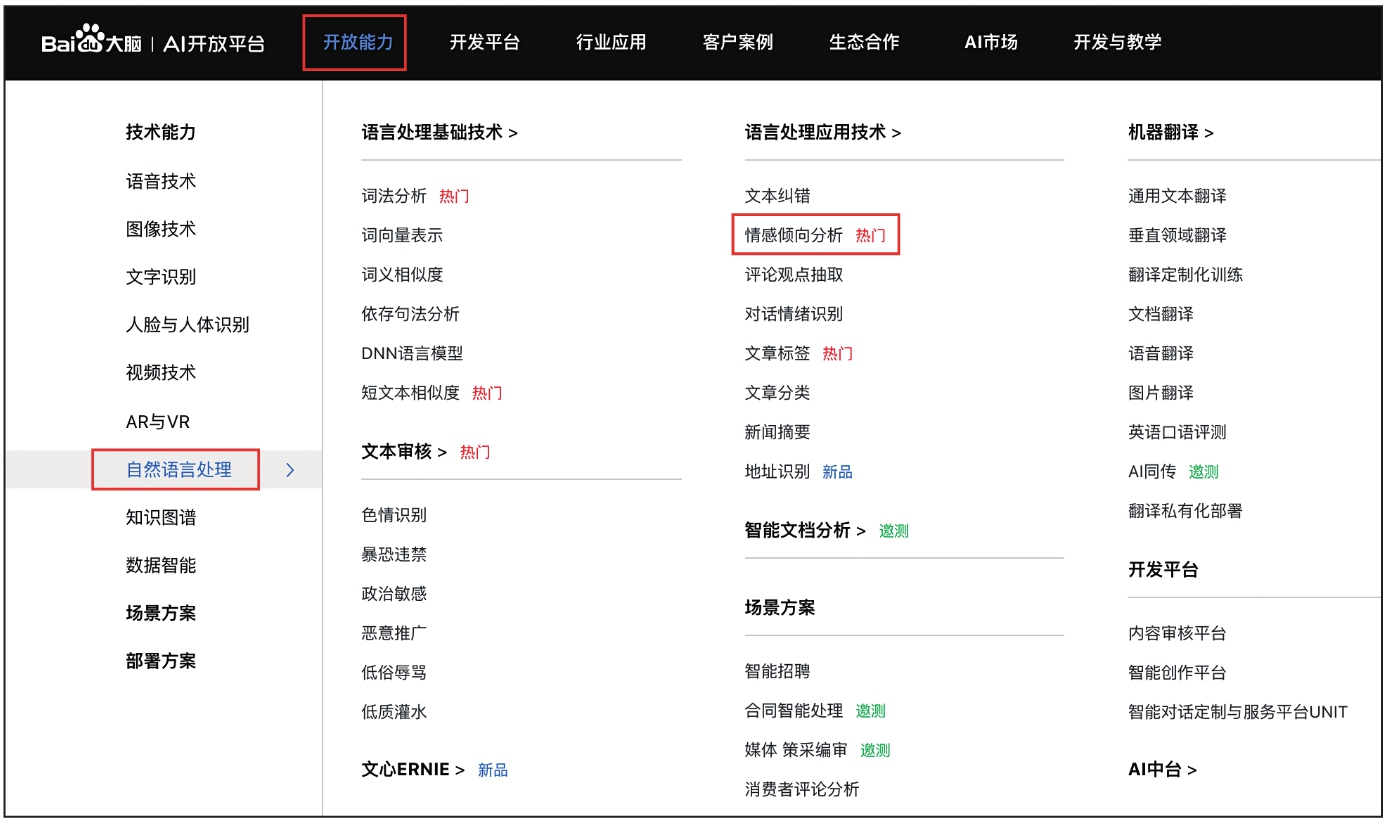Open the 消费者评论分析 link
1385x823 pixels.
(802, 790)
